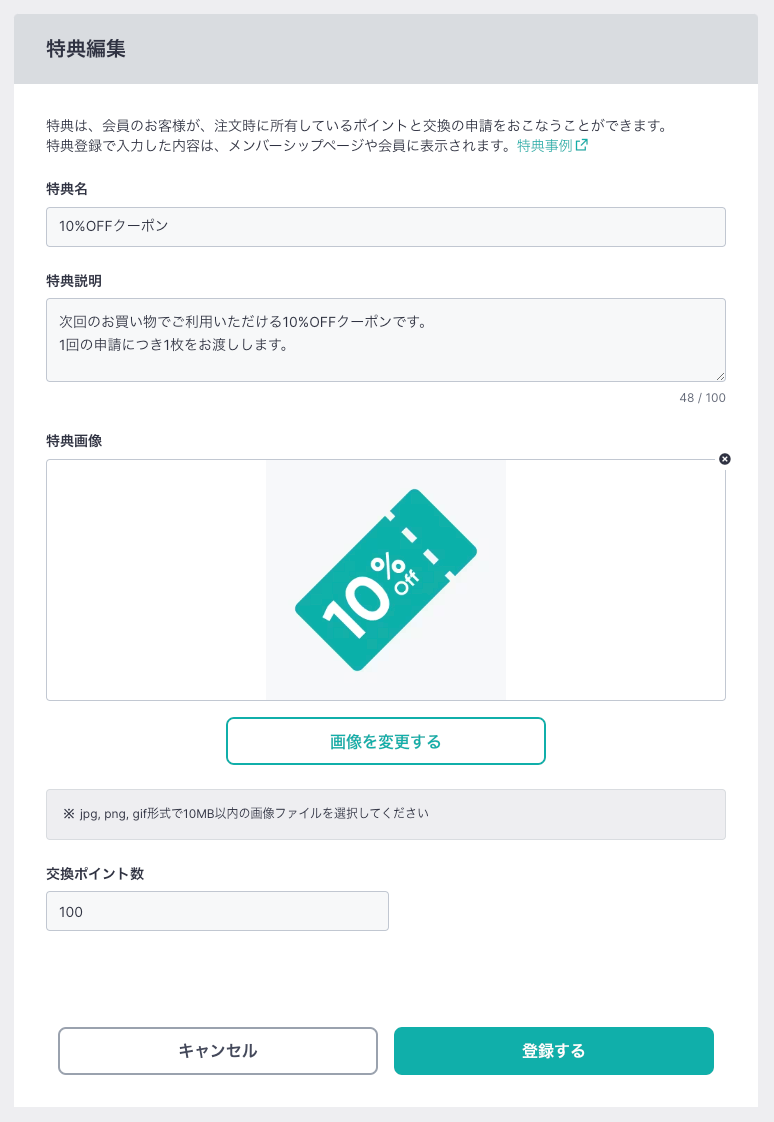
Task: Click the external-link icon beside 特典事例
Action: (x=582, y=145)
